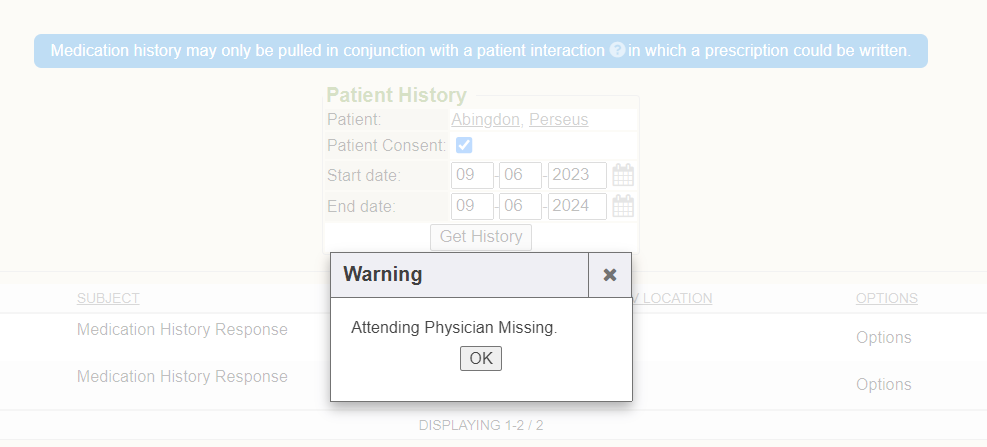Expand Options for the second message row
Screen dimensions: 987x447
point(883,384)
